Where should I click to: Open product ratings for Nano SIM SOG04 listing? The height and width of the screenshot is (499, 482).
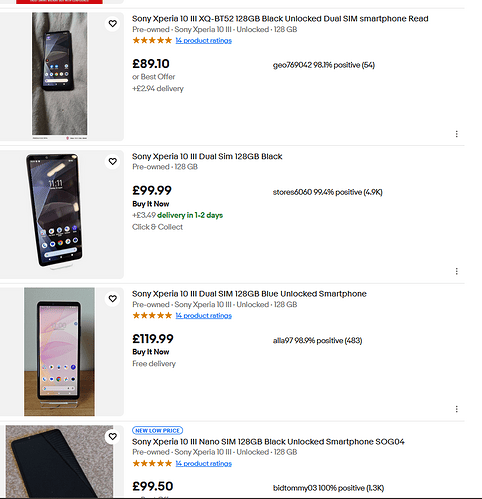[204, 464]
